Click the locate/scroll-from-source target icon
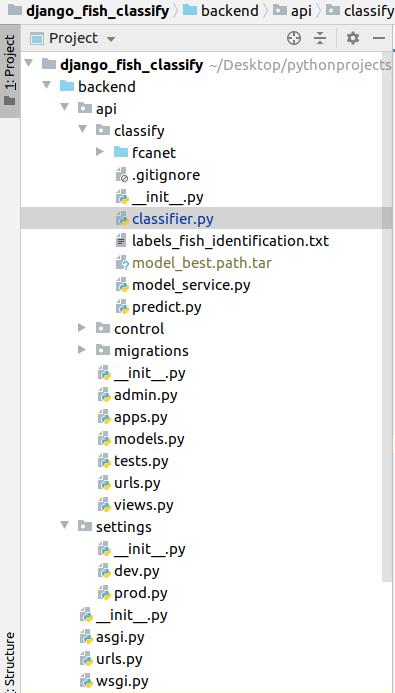 294,38
